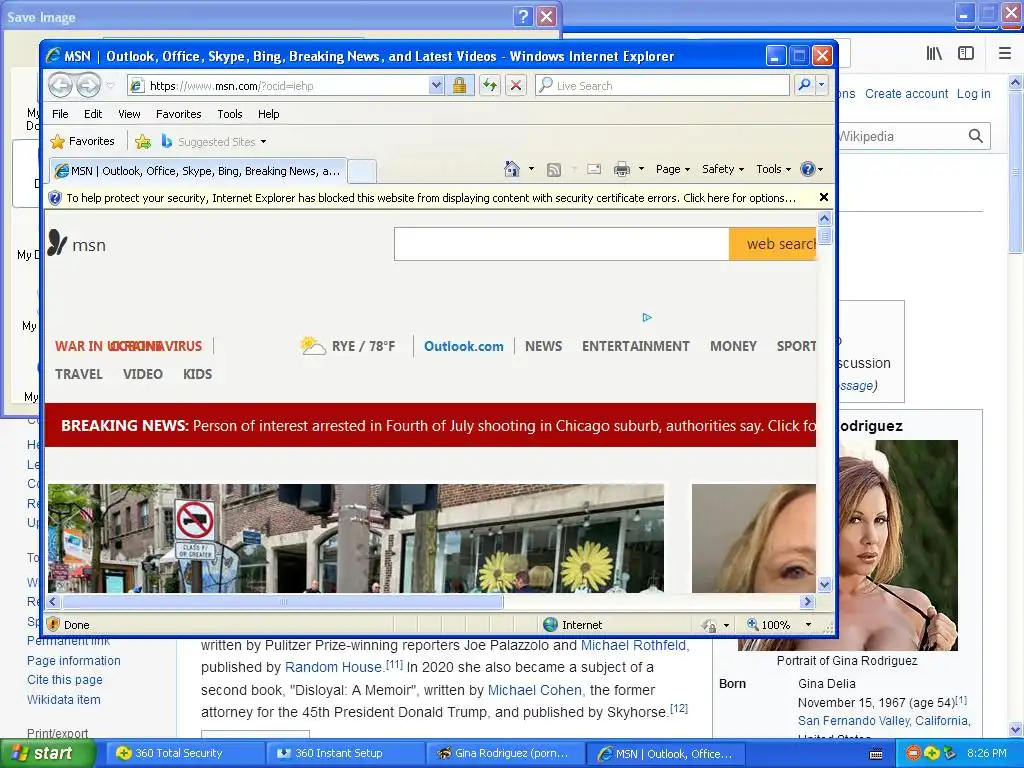Click the MSN butterfly logo
This screenshot has width=1024, height=768.
pyautogui.click(x=57, y=243)
